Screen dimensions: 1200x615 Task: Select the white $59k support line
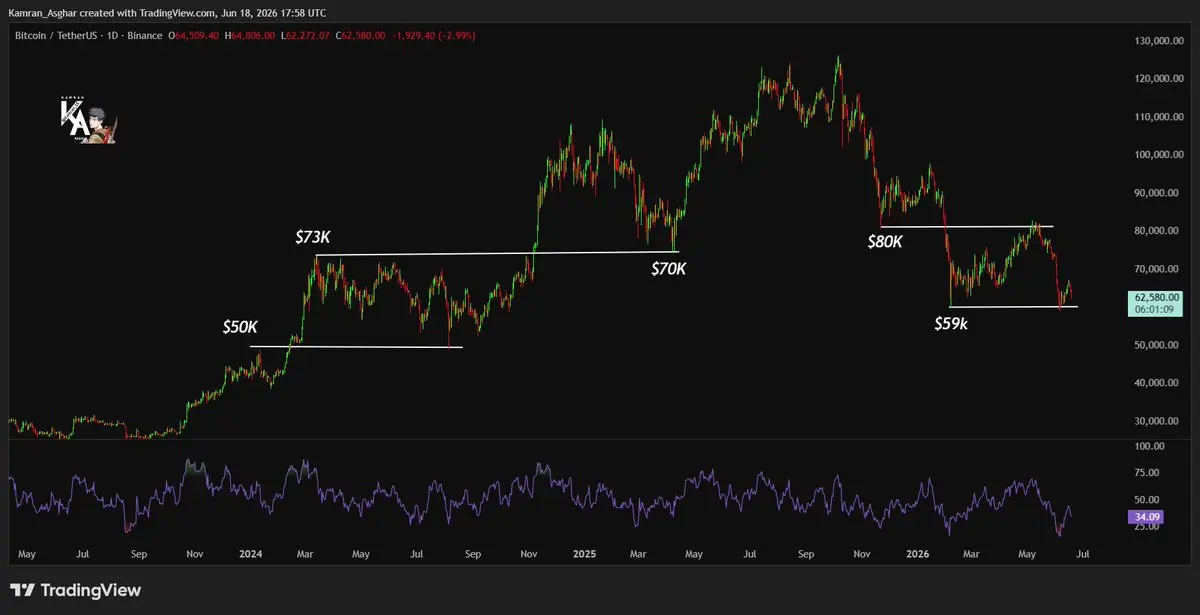pyautogui.click(x=1014, y=306)
